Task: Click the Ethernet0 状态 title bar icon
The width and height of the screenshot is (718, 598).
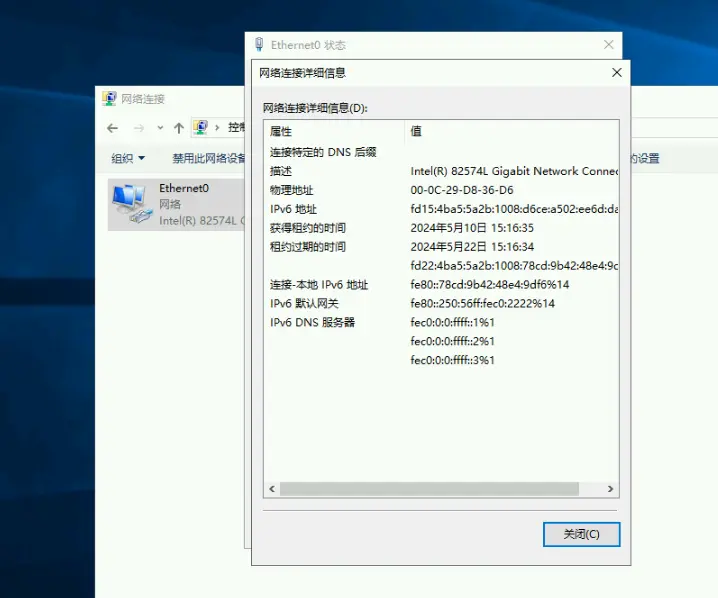Action: (x=260, y=45)
